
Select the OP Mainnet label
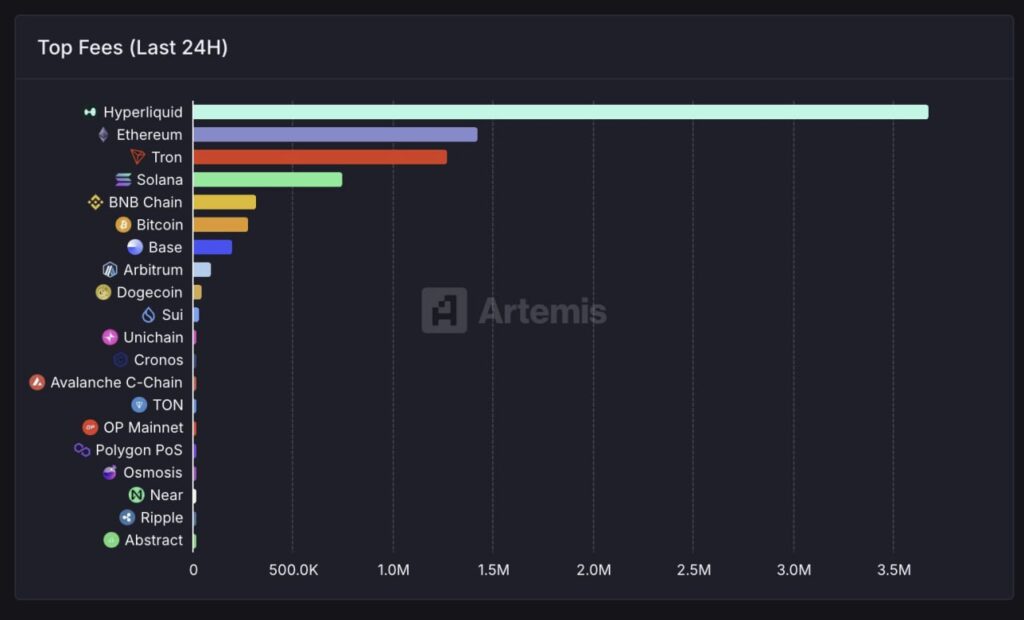coord(143,427)
